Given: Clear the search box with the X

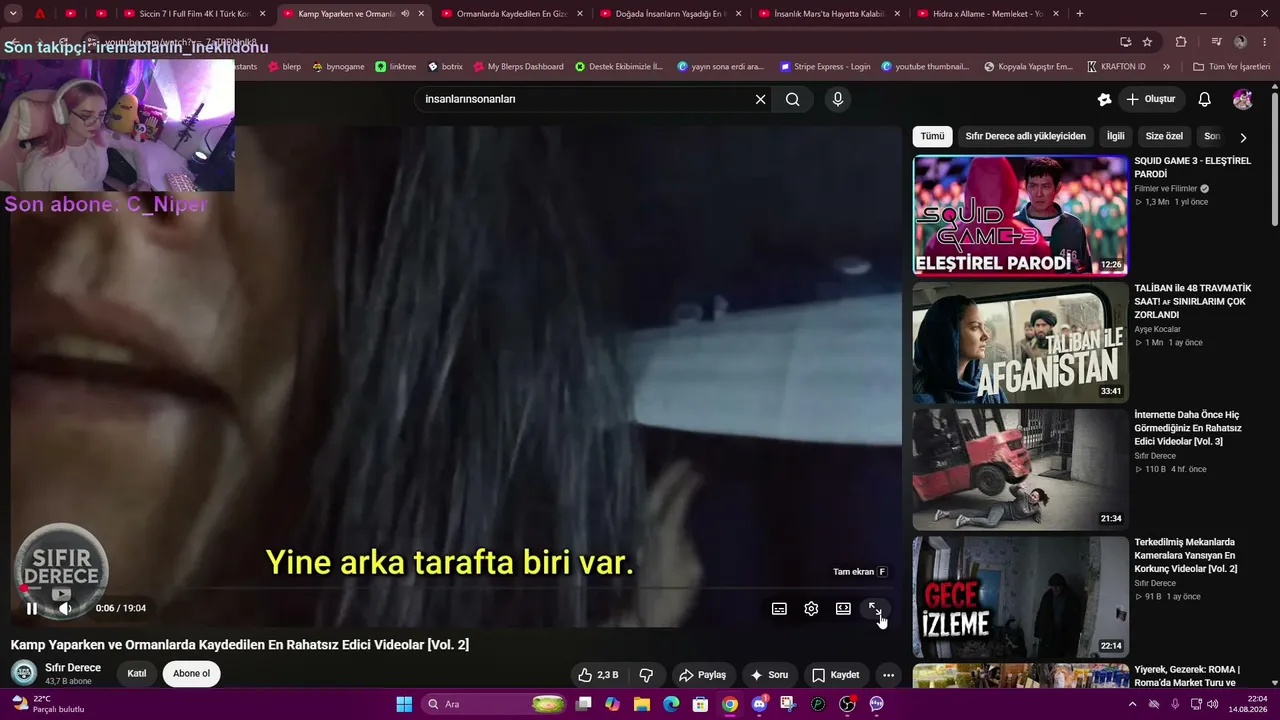Looking at the screenshot, I should 760,99.
